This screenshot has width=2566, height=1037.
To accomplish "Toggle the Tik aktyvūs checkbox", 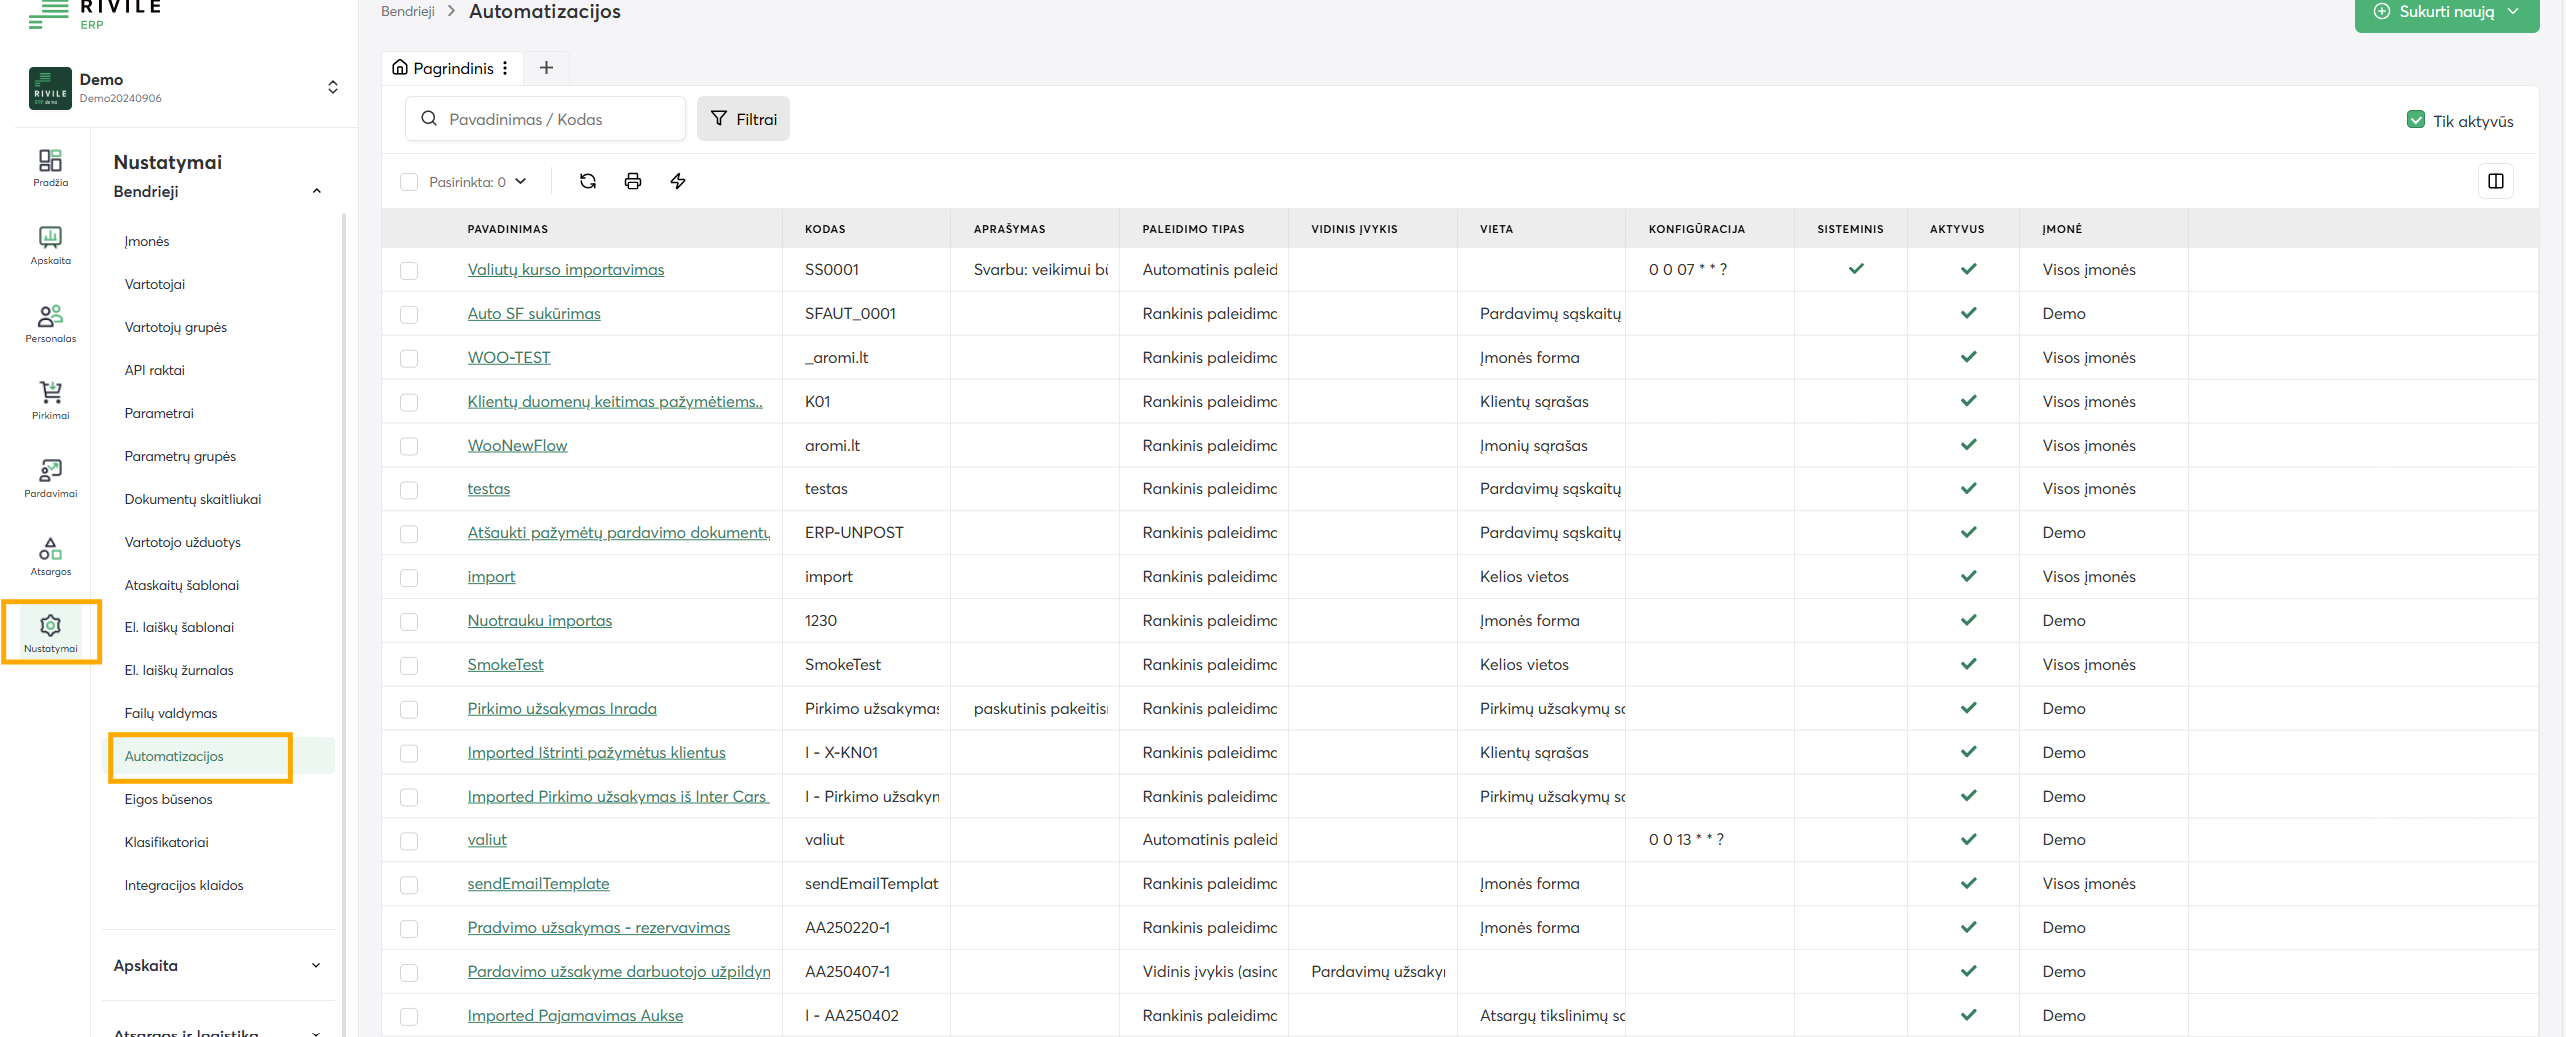I will (2415, 120).
